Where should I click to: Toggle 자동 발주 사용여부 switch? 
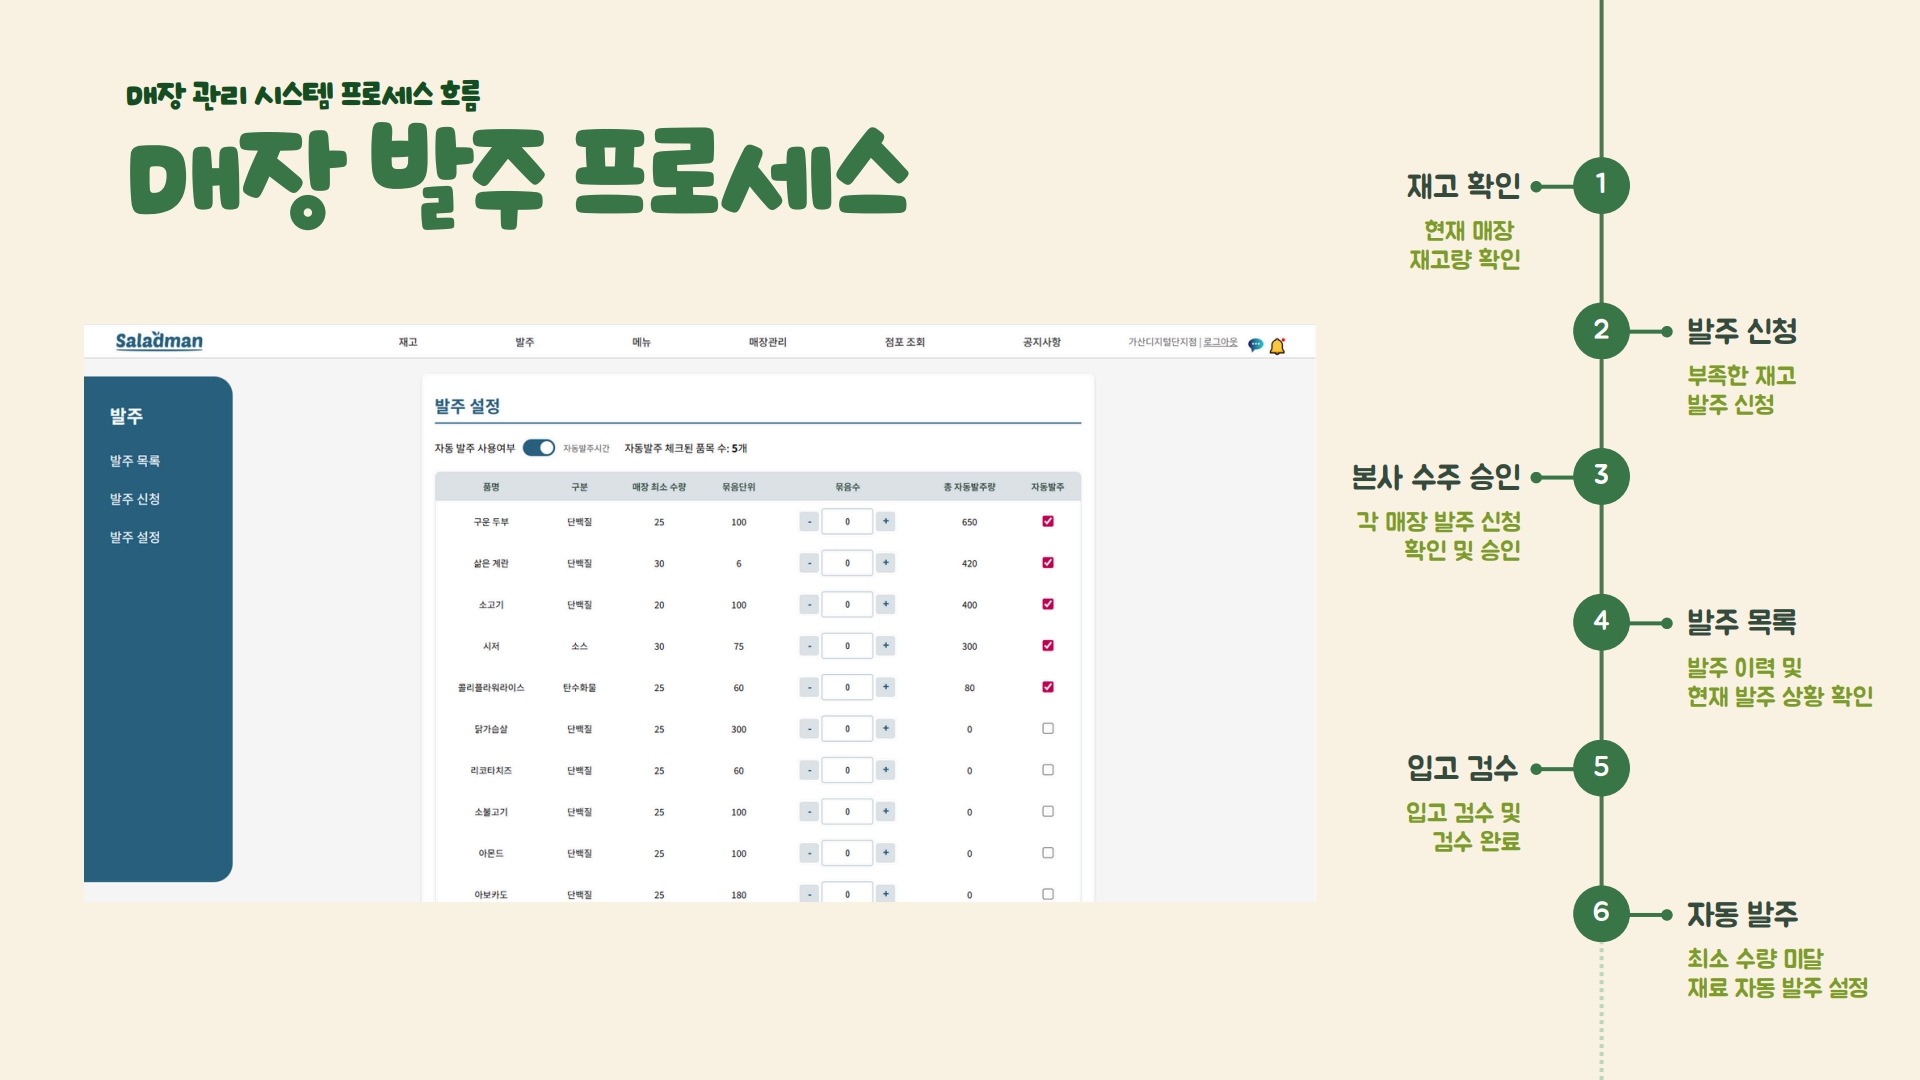point(539,448)
